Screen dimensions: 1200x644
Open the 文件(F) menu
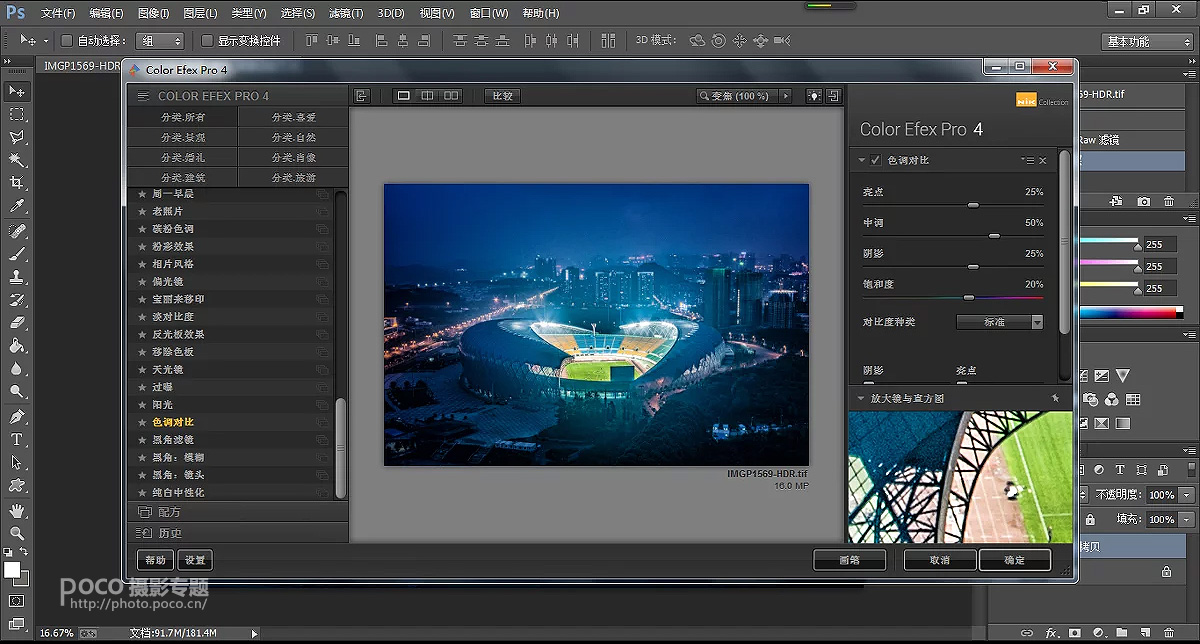(x=58, y=13)
